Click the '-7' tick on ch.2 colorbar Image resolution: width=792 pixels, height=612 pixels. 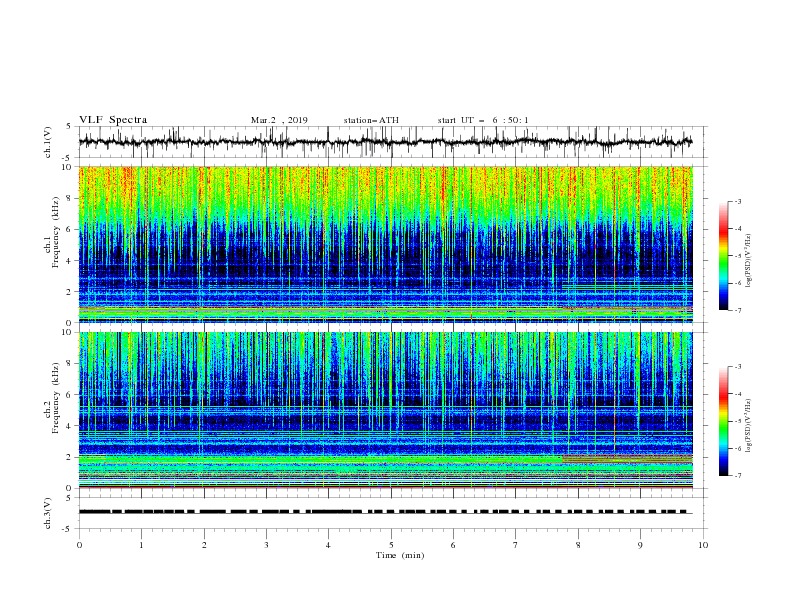738,475
